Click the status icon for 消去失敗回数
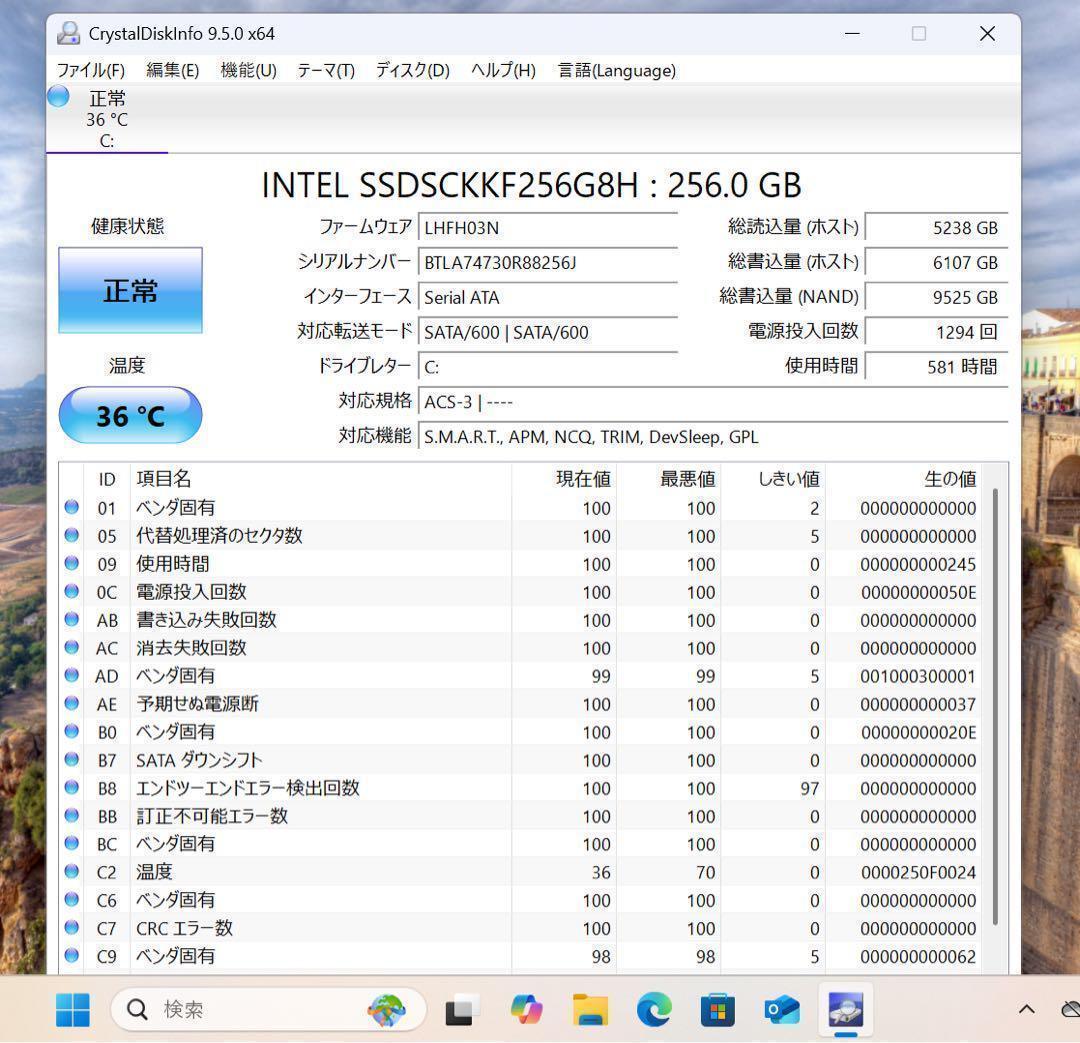 click(x=72, y=648)
